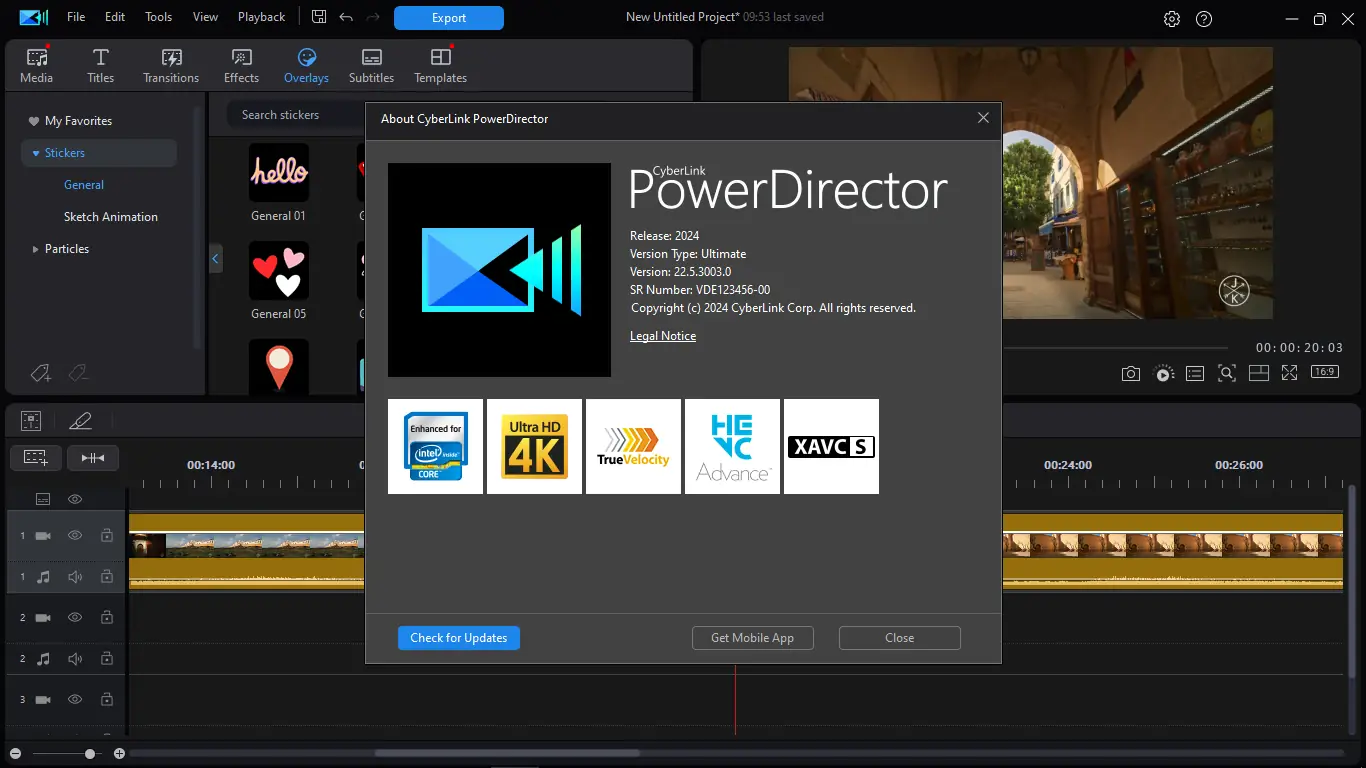Zoom out the timeline with the minus button
1366x768 pixels.
[x=14, y=754]
